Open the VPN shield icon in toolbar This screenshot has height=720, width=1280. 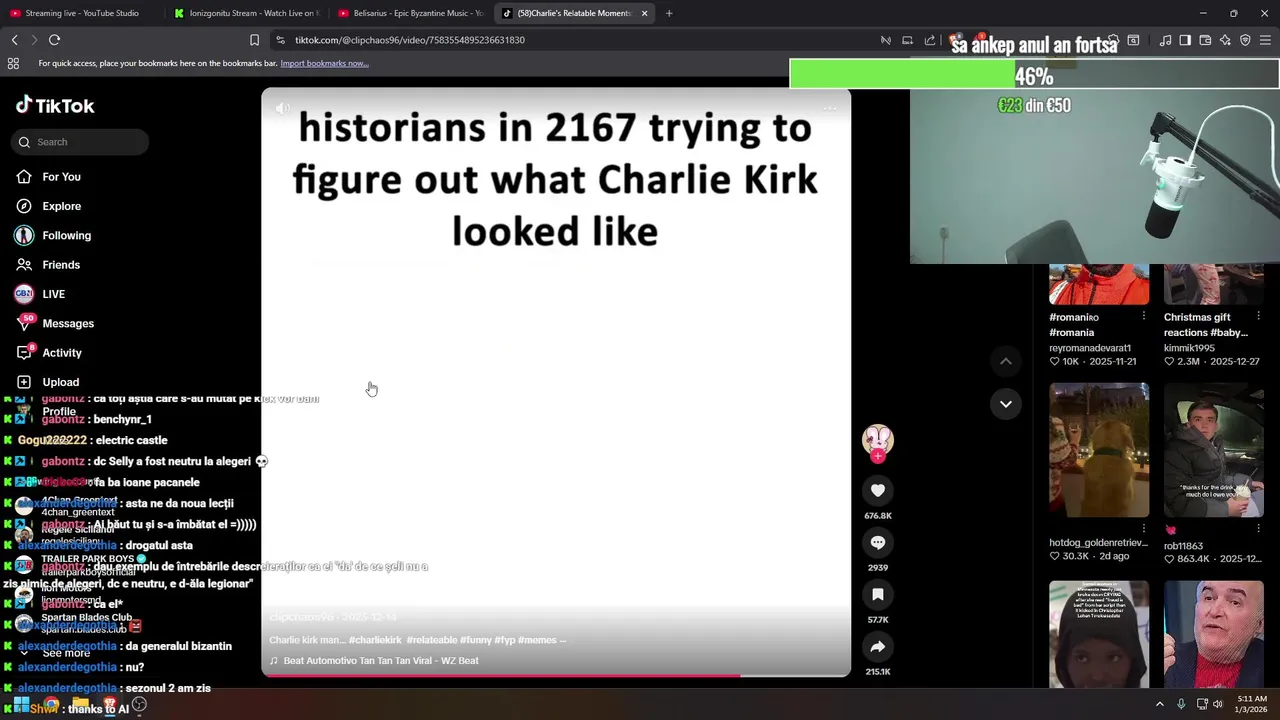[x=1245, y=40]
